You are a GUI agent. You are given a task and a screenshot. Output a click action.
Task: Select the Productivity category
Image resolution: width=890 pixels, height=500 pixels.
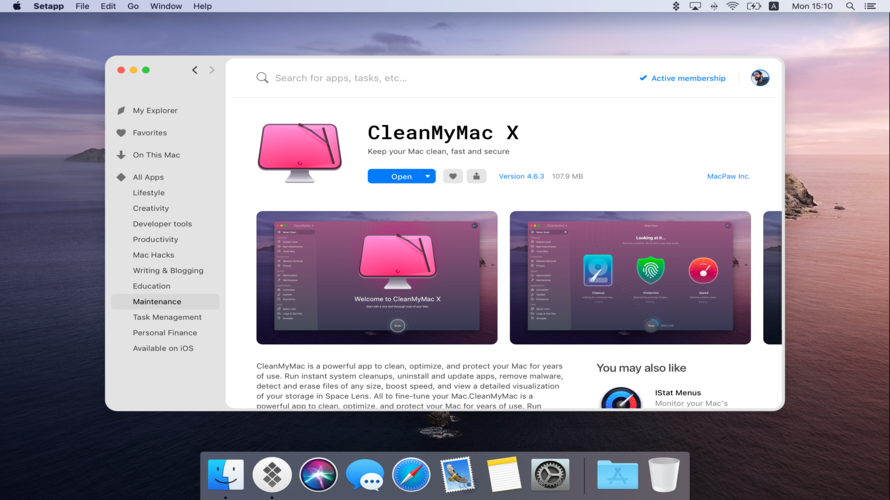pyautogui.click(x=156, y=240)
